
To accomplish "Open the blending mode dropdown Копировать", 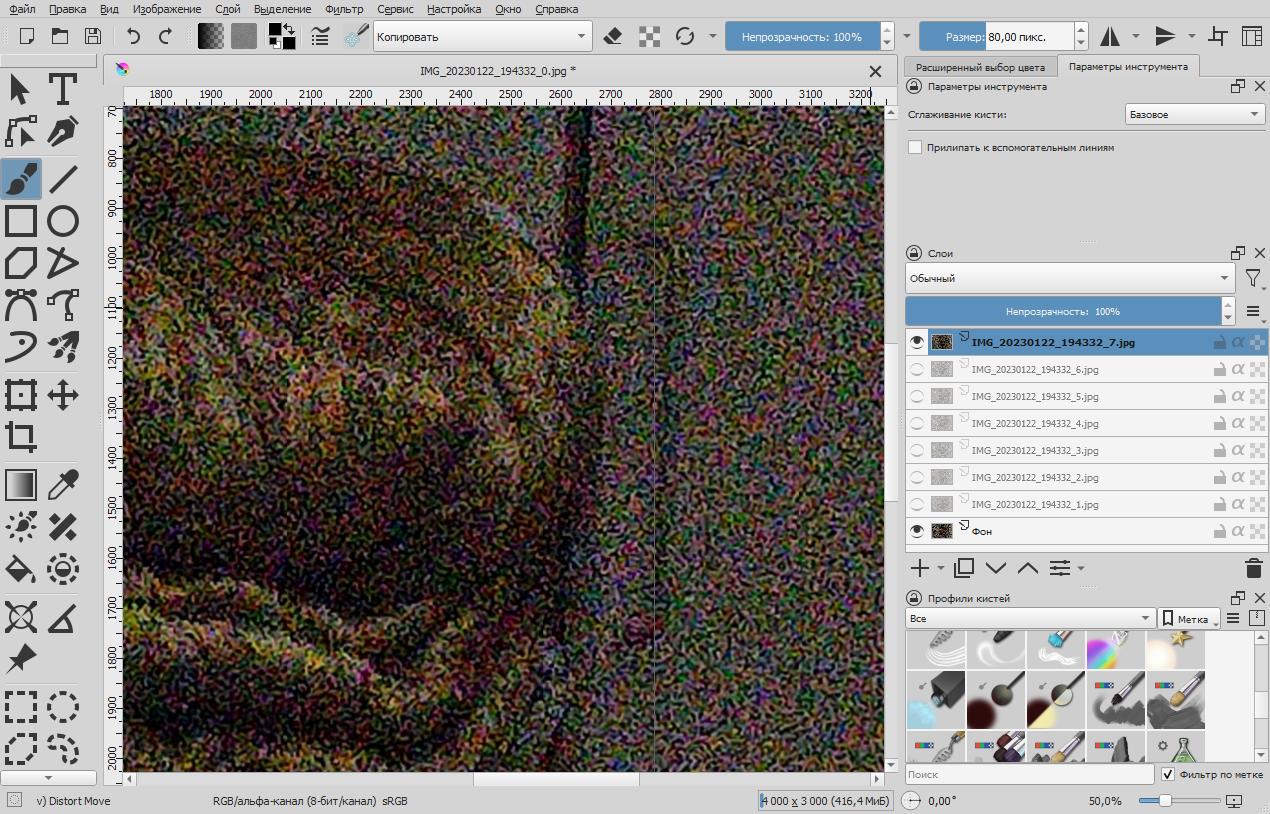I will click(x=481, y=37).
